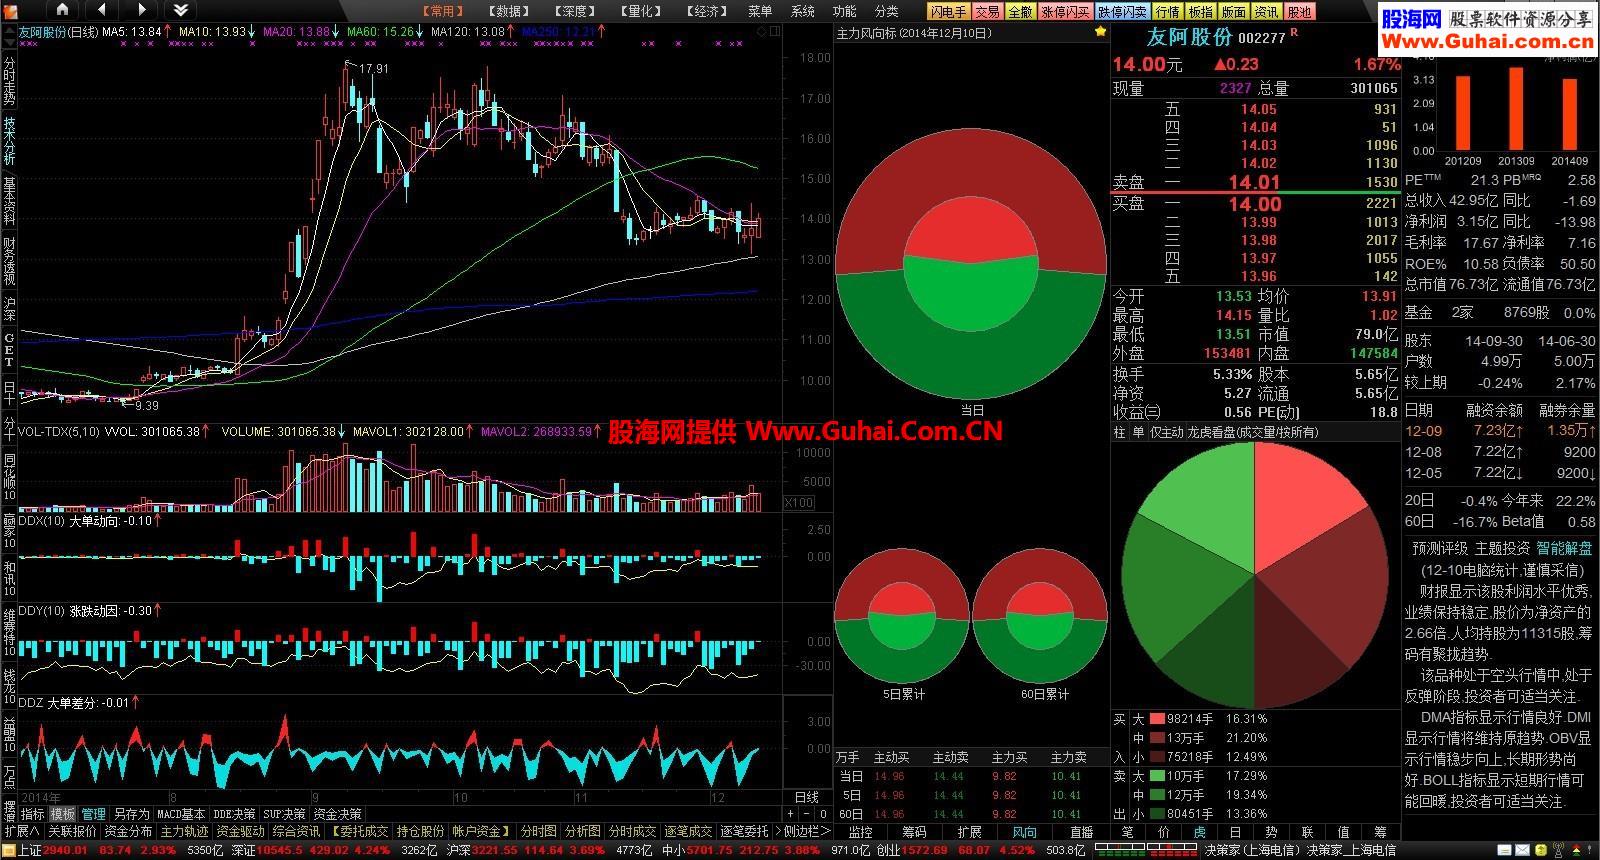Open the 日线 period selector
The width and height of the screenshot is (1600, 860).
806,798
